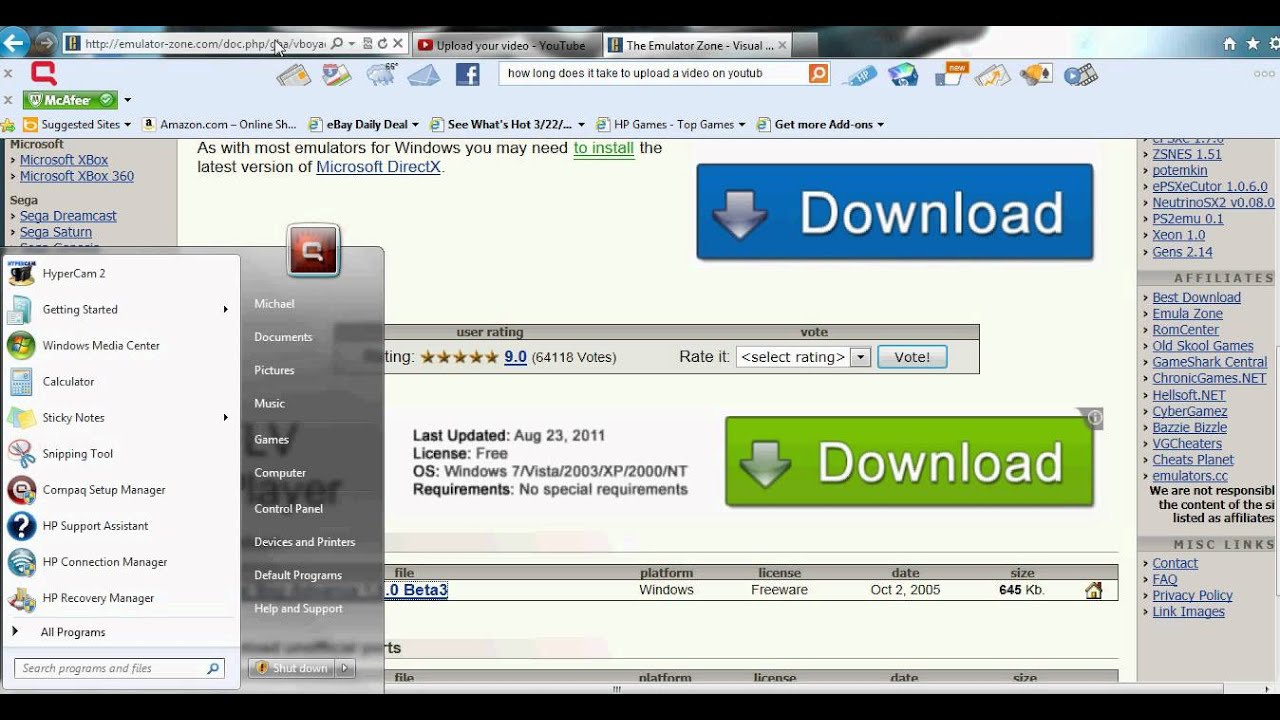Click the blue HP toolbar icon
Image resolution: width=1280 pixels, height=720 pixels.
coord(859,74)
